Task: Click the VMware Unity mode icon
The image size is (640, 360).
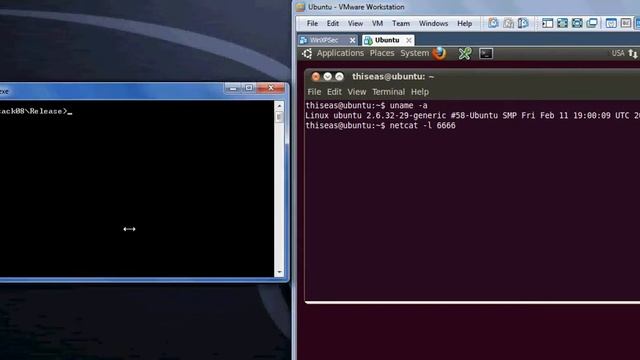Action: coord(592,23)
